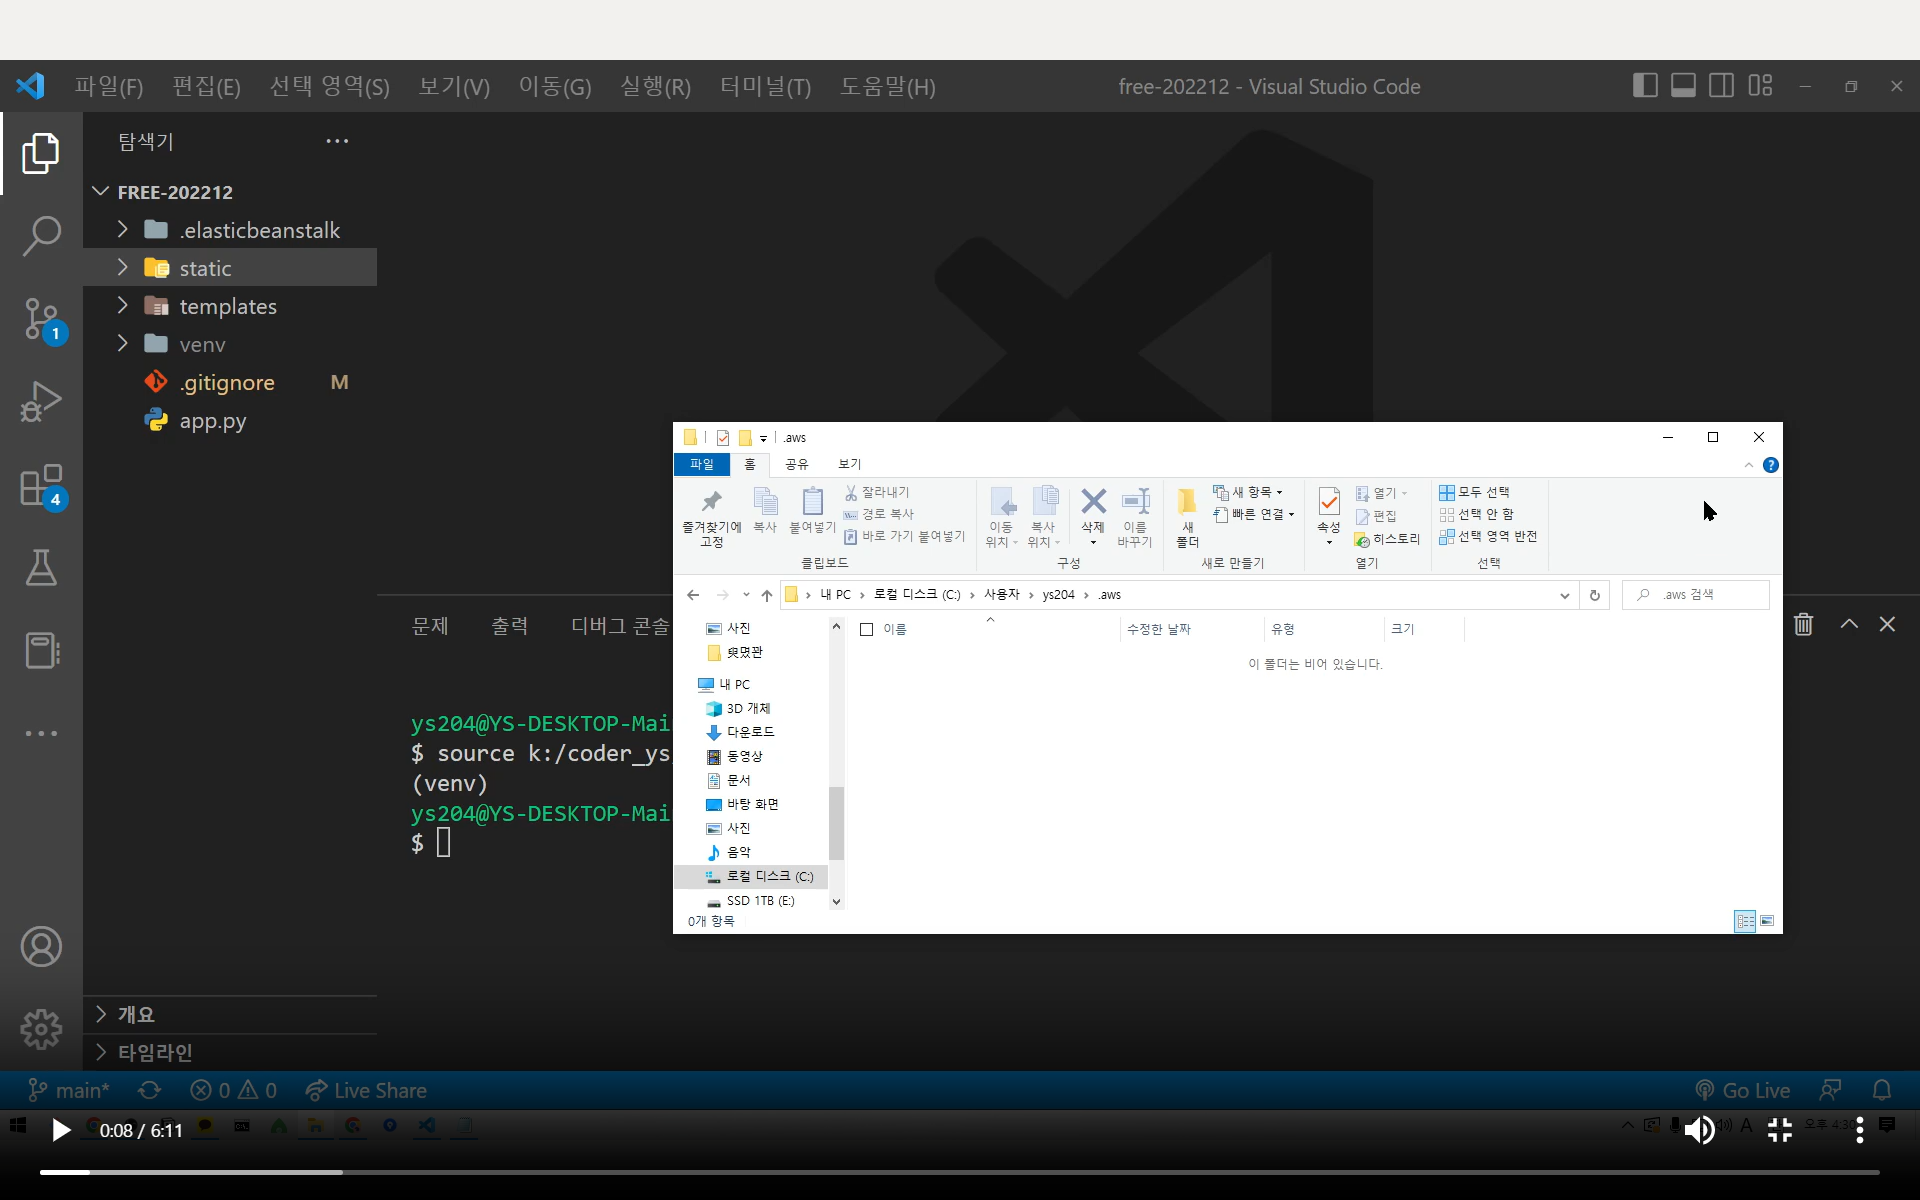Toggle primary side bar layout icon
This screenshot has height=1200, width=1920.
1645,86
